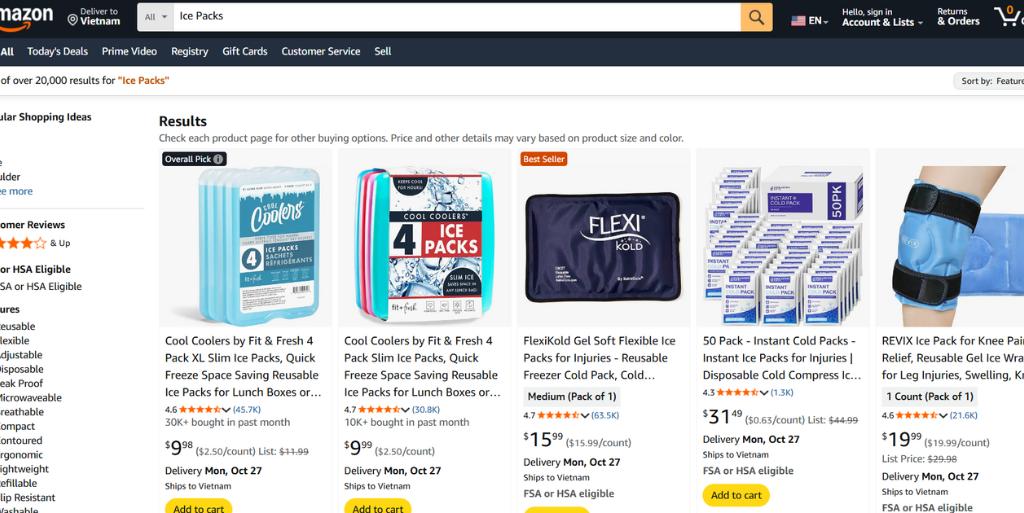
Task: Click the Best Seller badge
Action: point(543,159)
